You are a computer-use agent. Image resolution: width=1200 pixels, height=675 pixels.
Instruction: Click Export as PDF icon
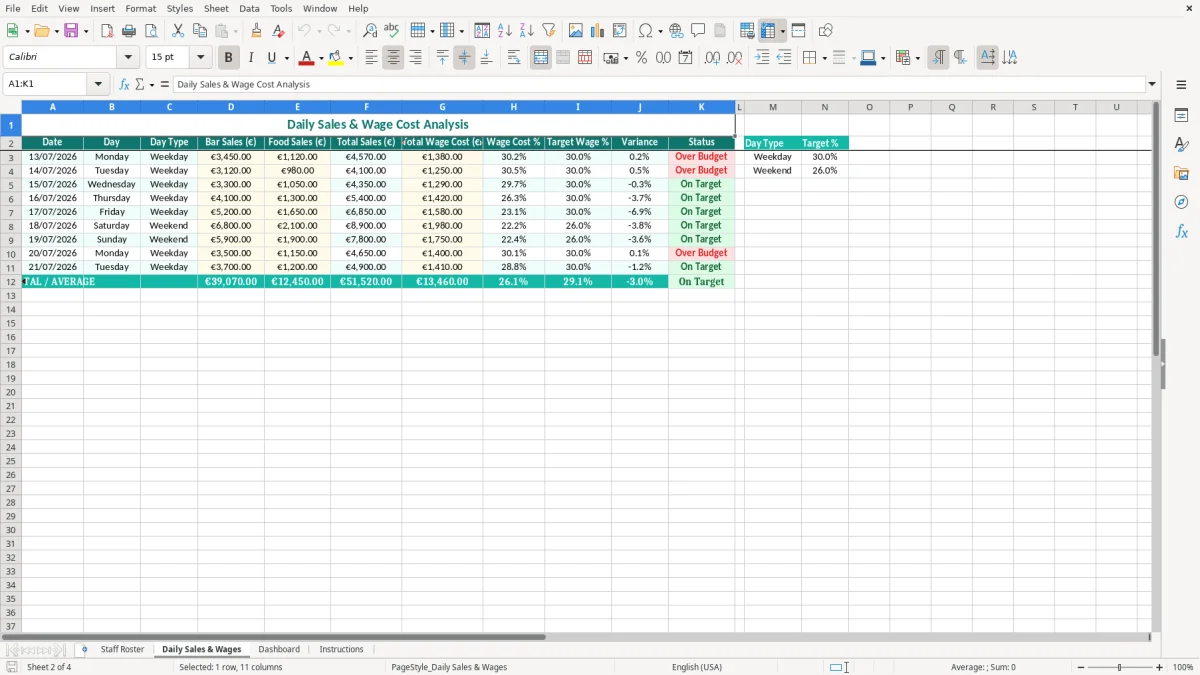click(107, 31)
